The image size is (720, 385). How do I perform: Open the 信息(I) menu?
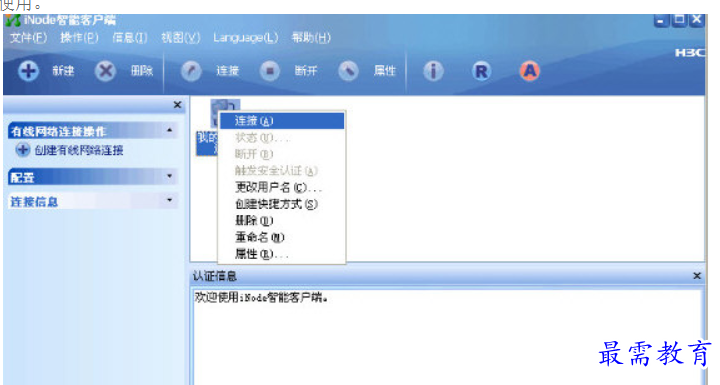pyautogui.click(x=130, y=38)
